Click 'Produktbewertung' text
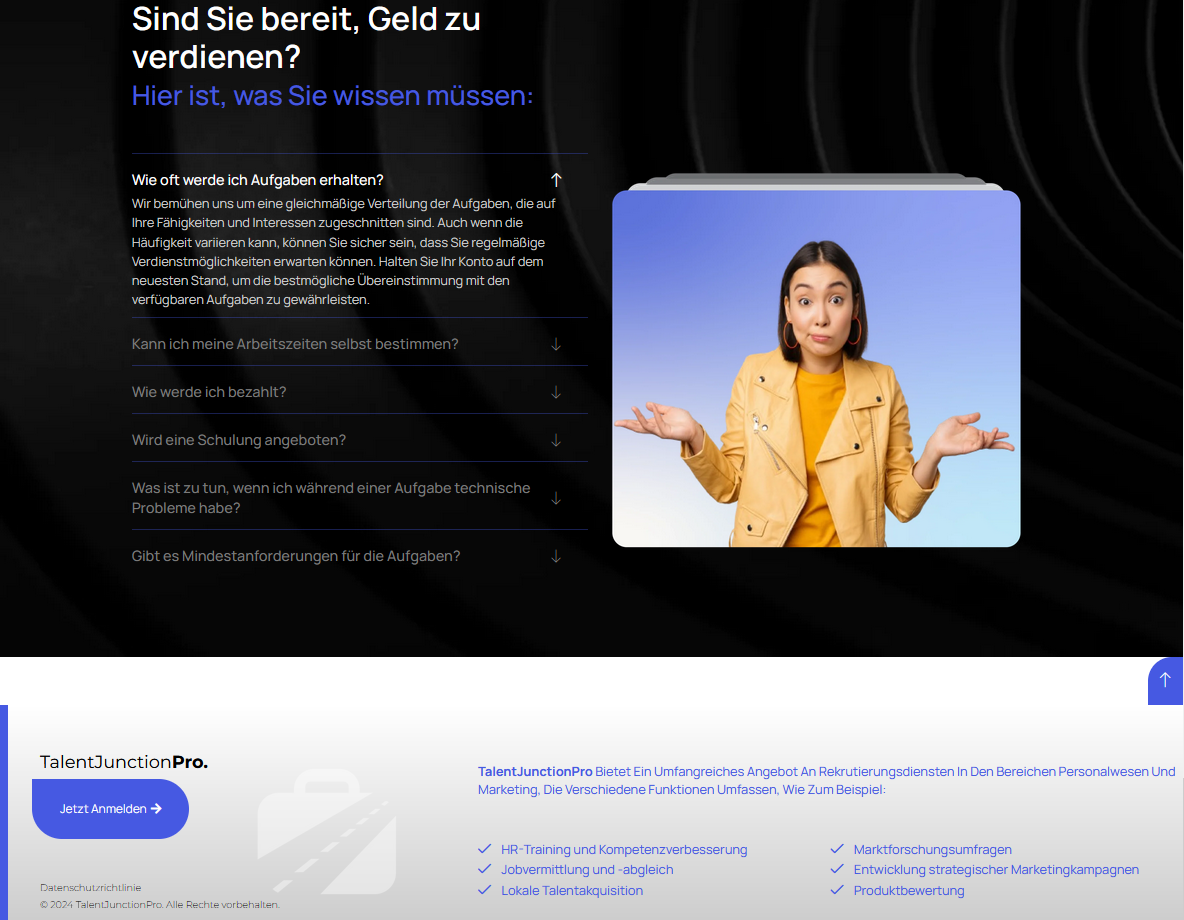The width and height of the screenshot is (1184, 920). [909, 891]
